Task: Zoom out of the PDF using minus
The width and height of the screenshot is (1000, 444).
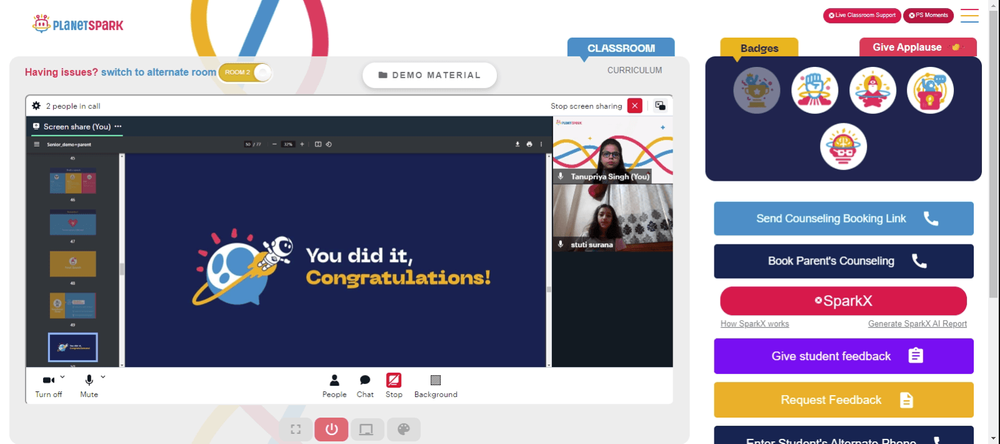Action: click(x=274, y=144)
